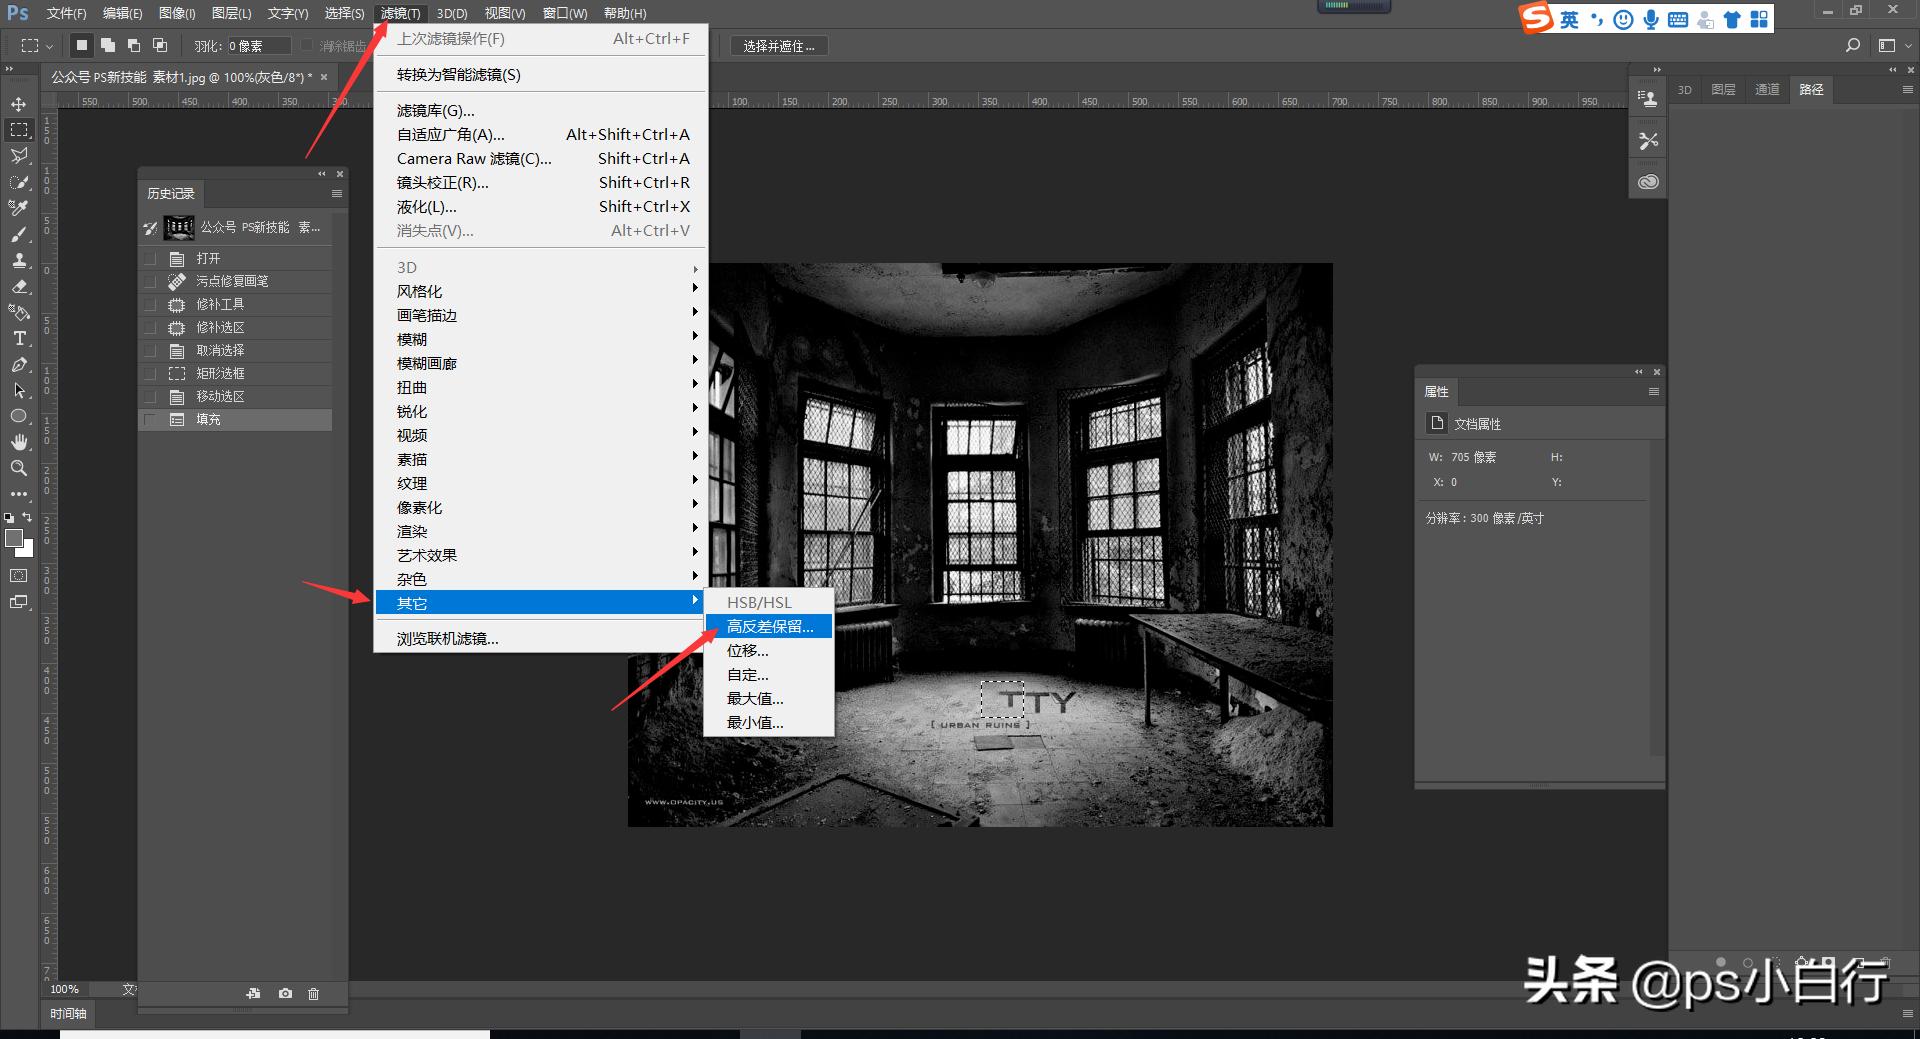Select the Eraser tool
The image size is (1920, 1039).
[x=19, y=286]
